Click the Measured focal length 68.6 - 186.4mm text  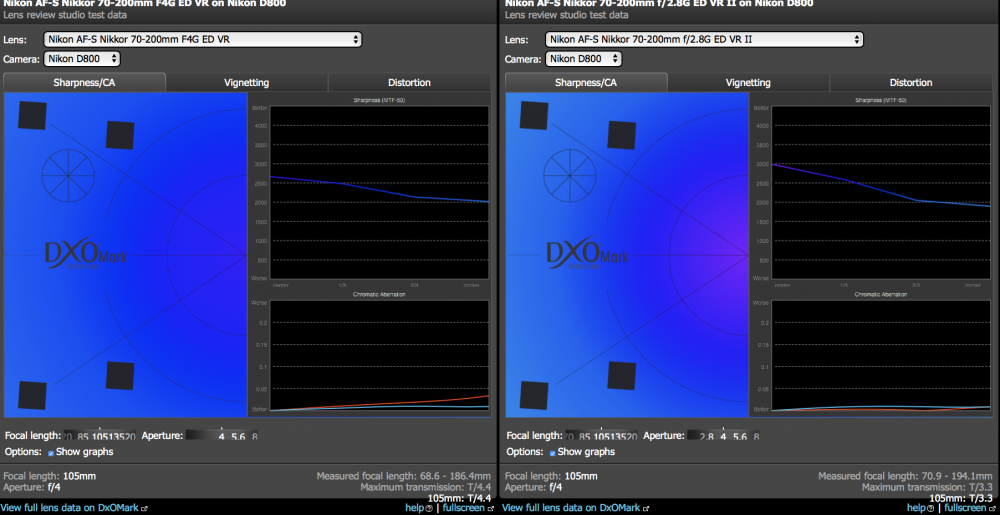tap(404, 476)
